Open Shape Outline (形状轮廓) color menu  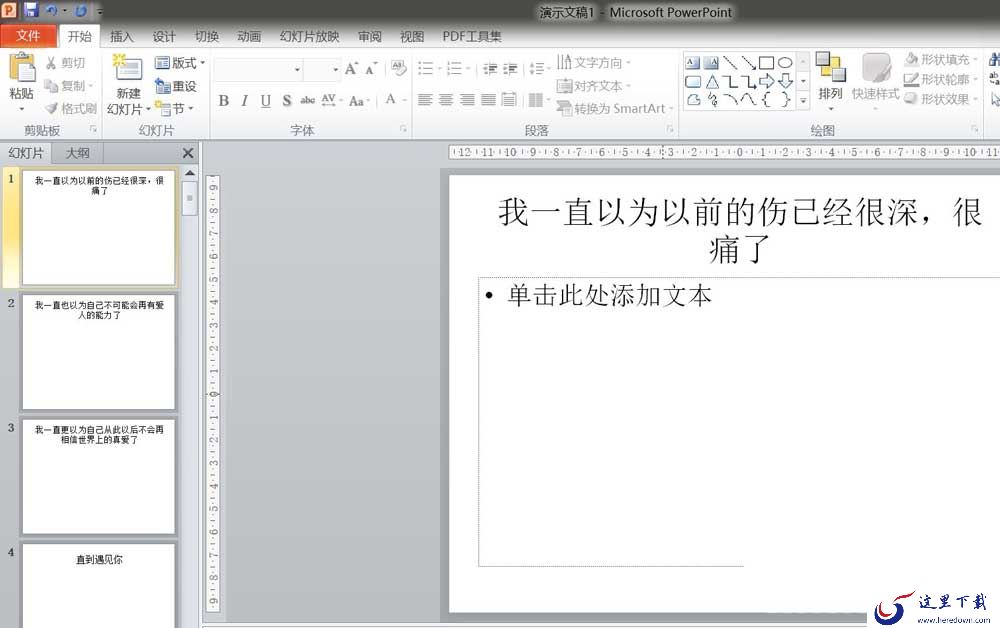(x=941, y=80)
